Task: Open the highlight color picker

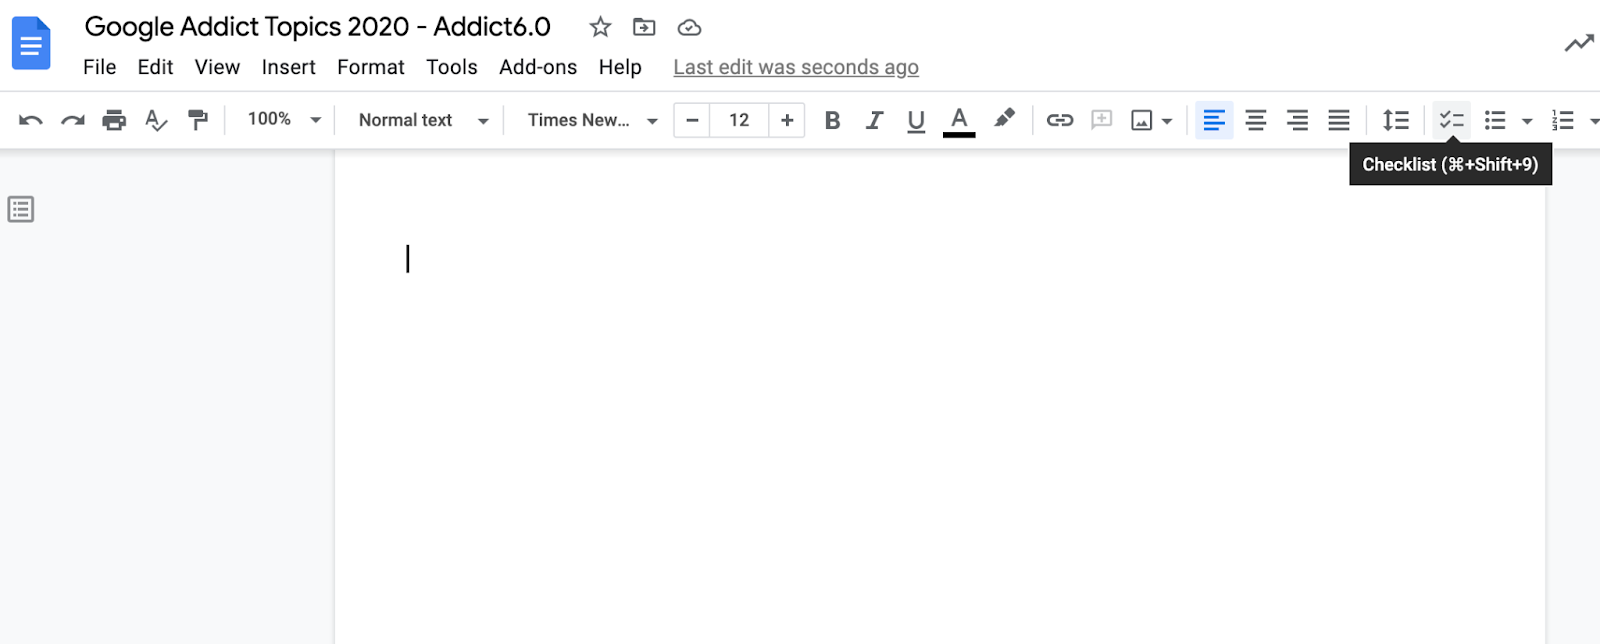Action: [1004, 119]
